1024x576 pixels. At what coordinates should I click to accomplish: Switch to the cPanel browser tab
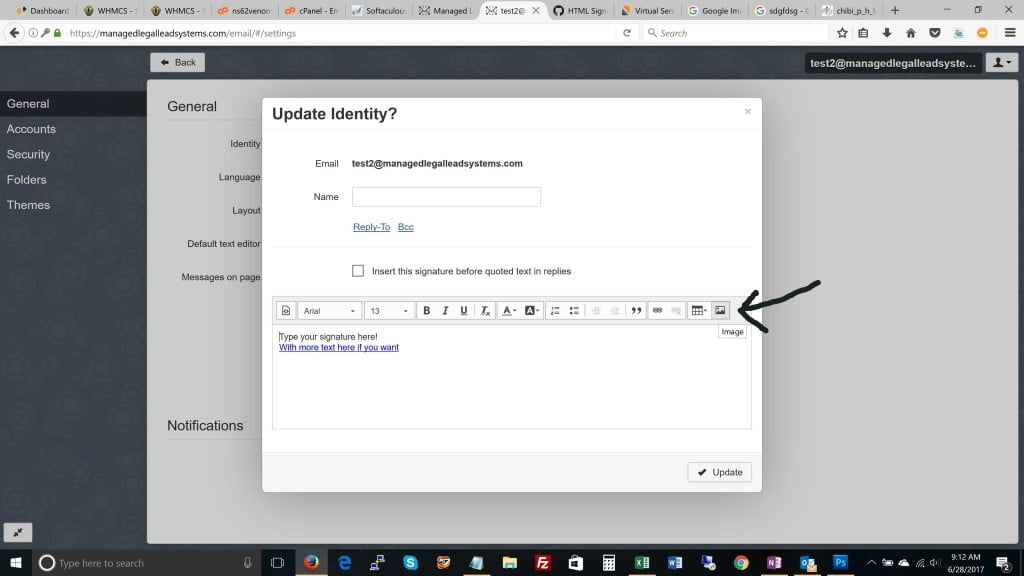tap(312, 10)
